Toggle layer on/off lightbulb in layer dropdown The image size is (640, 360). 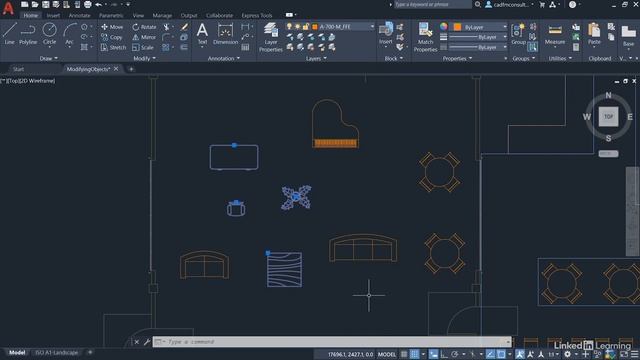click(289, 27)
